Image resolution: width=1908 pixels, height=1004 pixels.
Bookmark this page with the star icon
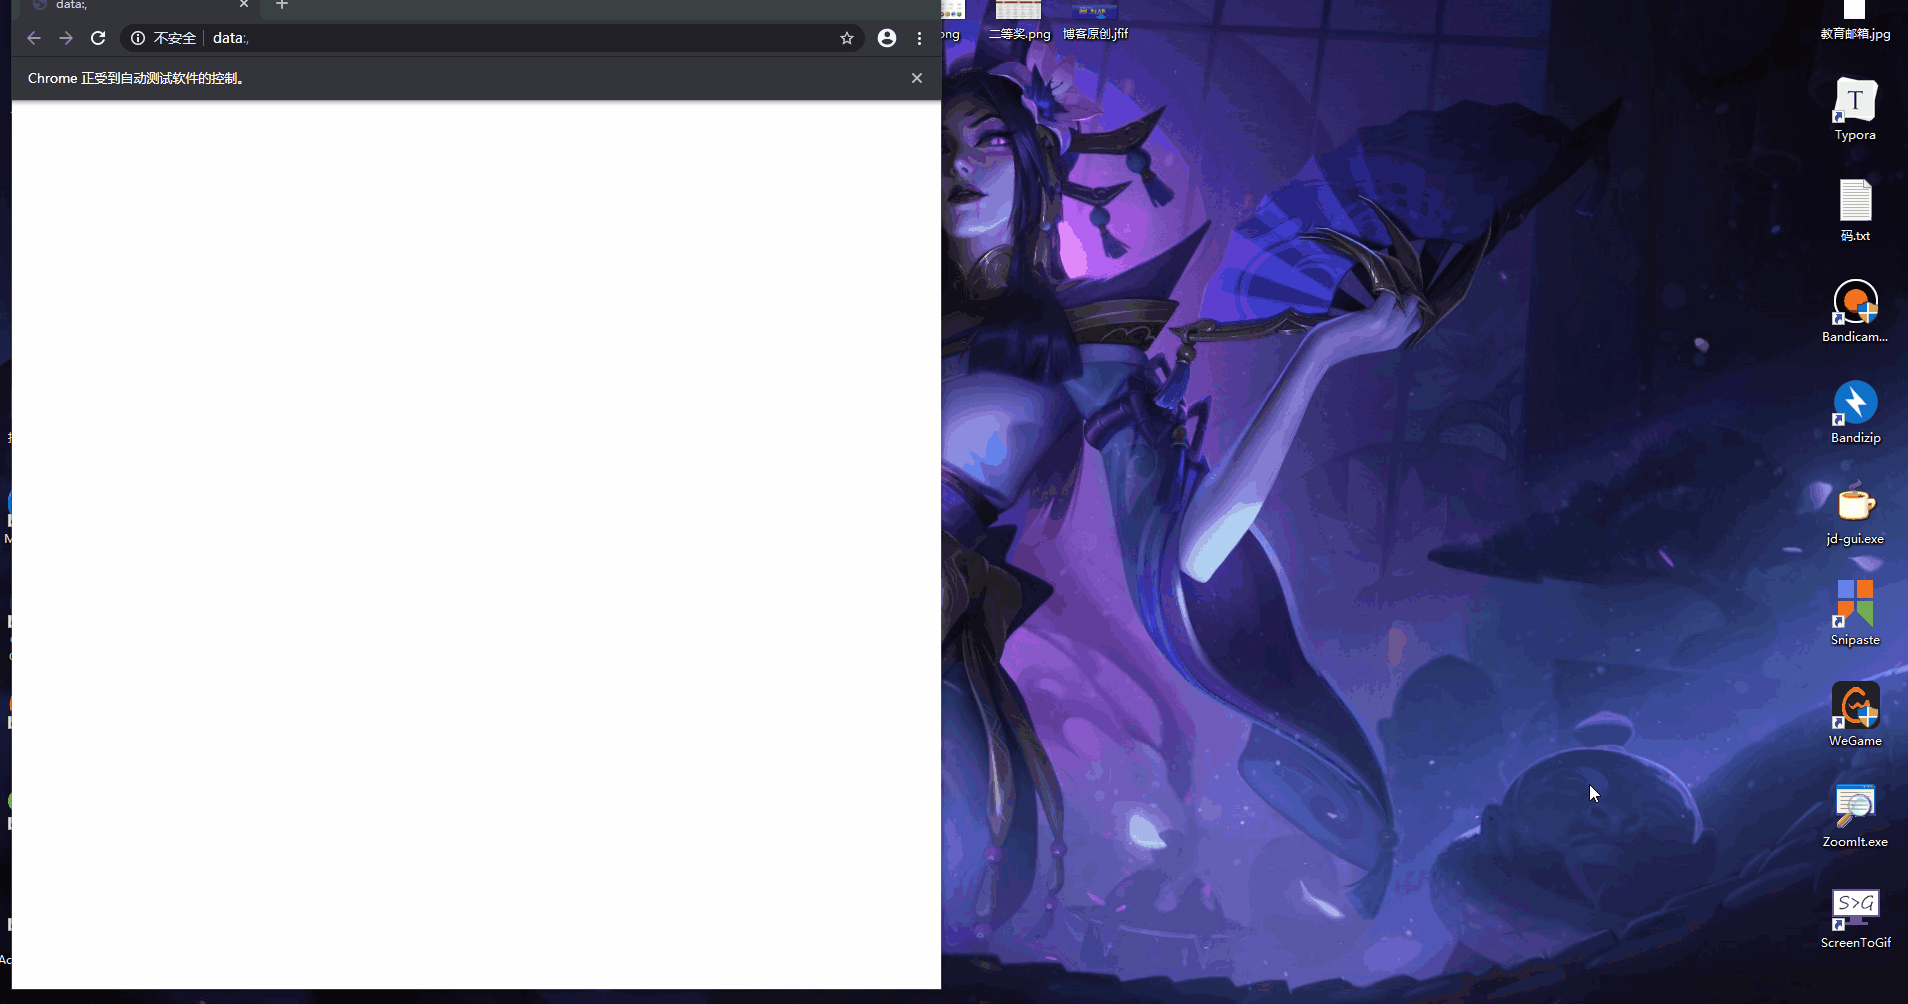[x=847, y=38]
